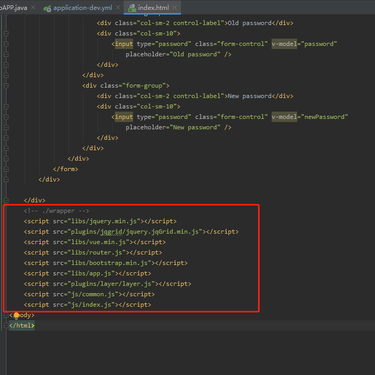The height and width of the screenshot is (375, 375).
Task: Click the index.html file type icon
Action: pos(132,8)
